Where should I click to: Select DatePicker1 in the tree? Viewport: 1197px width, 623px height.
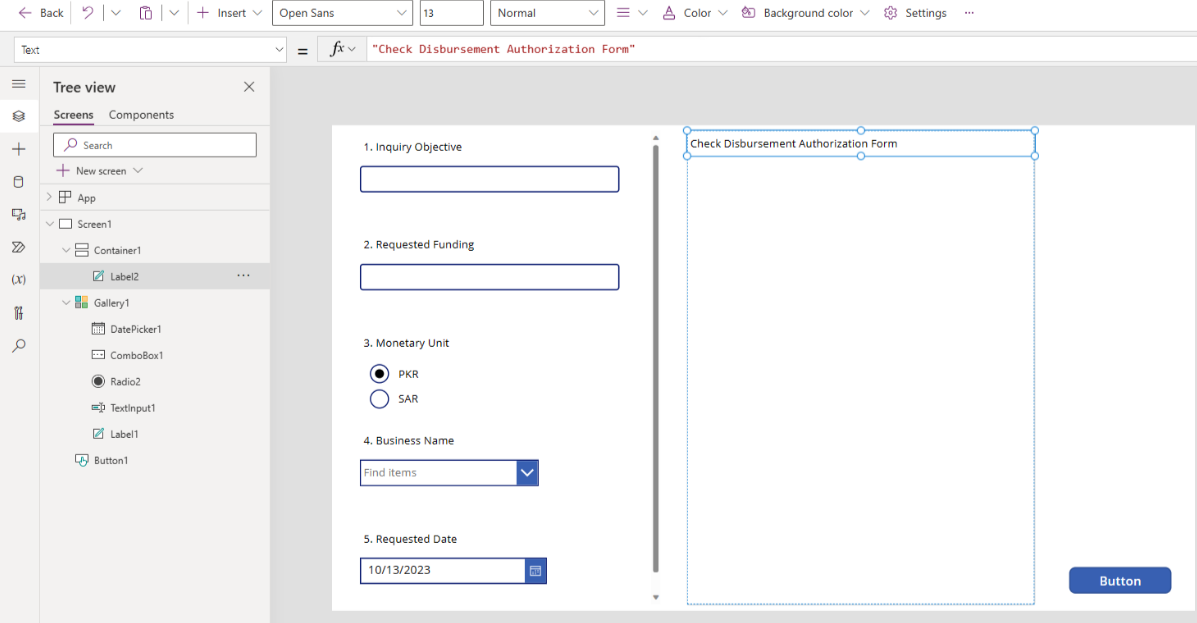pos(135,329)
